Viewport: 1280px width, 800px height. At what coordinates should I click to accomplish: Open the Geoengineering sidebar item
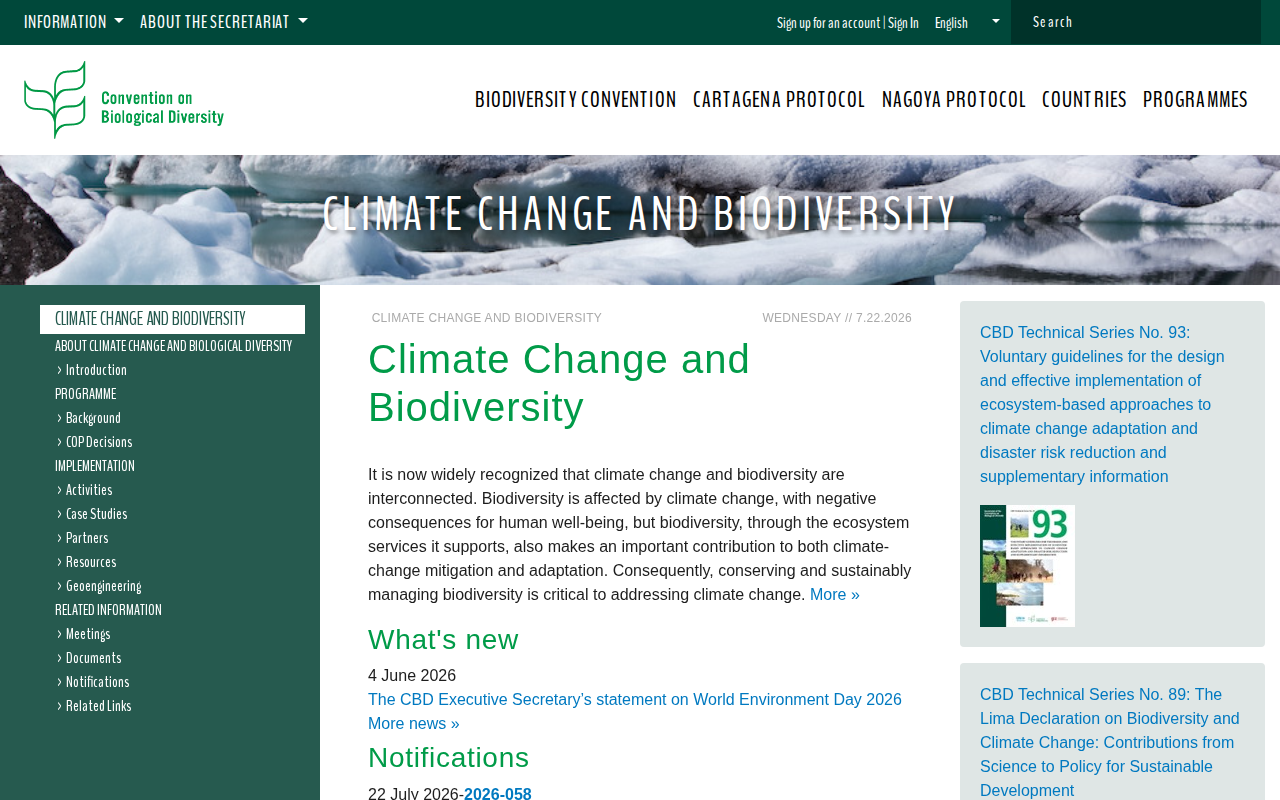pyautogui.click(x=103, y=586)
